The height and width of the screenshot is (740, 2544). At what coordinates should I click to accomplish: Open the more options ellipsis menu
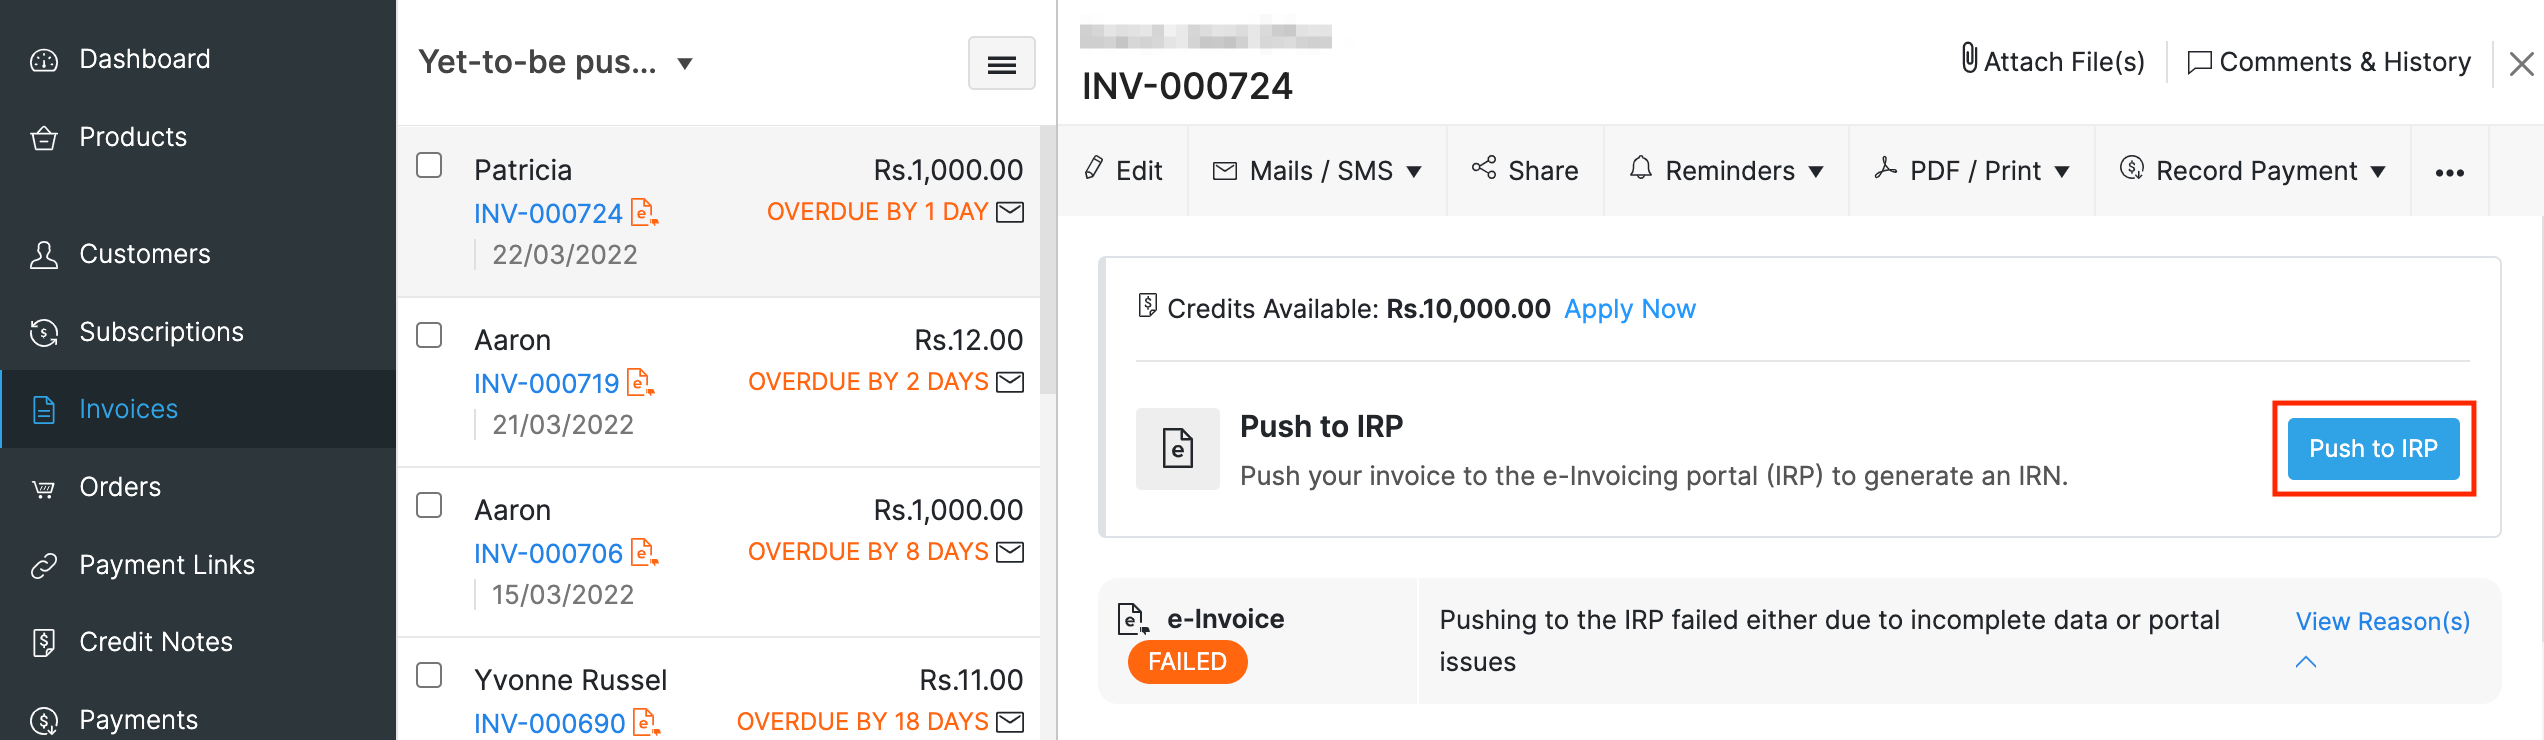coord(2450,171)
